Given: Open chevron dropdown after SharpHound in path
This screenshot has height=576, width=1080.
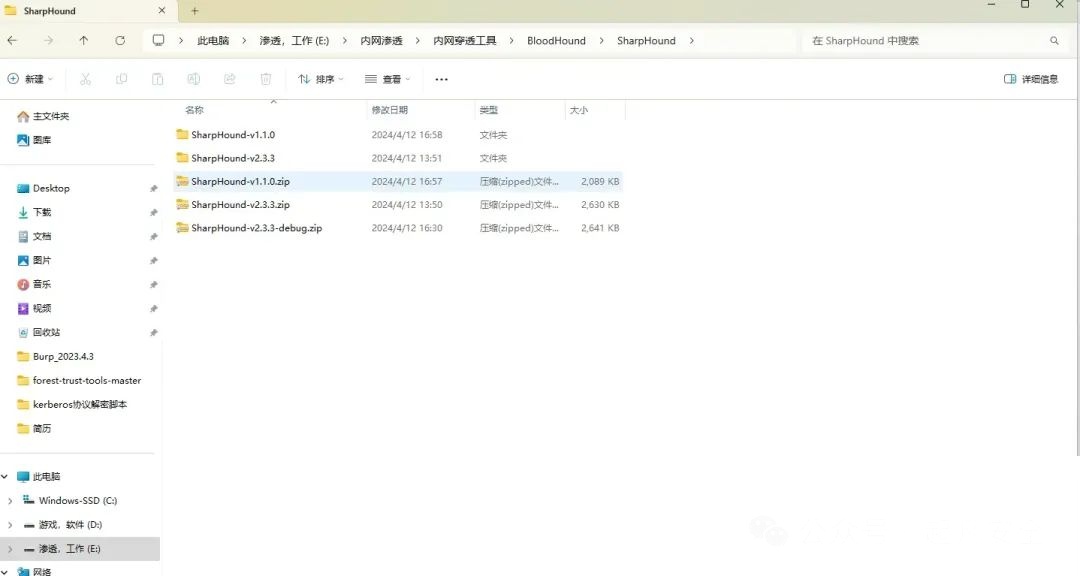Looking at the screenshot, I should point(692,41).
